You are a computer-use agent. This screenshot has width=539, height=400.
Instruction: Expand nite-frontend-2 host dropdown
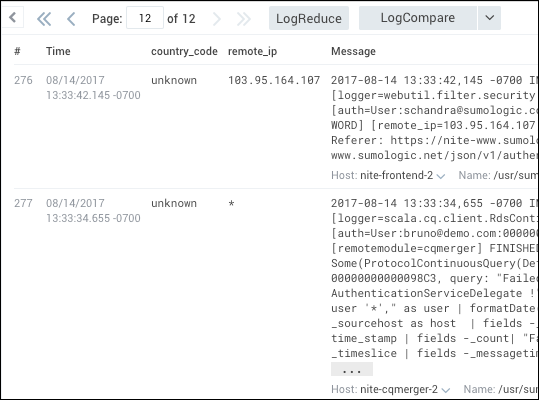click(441, 176)
